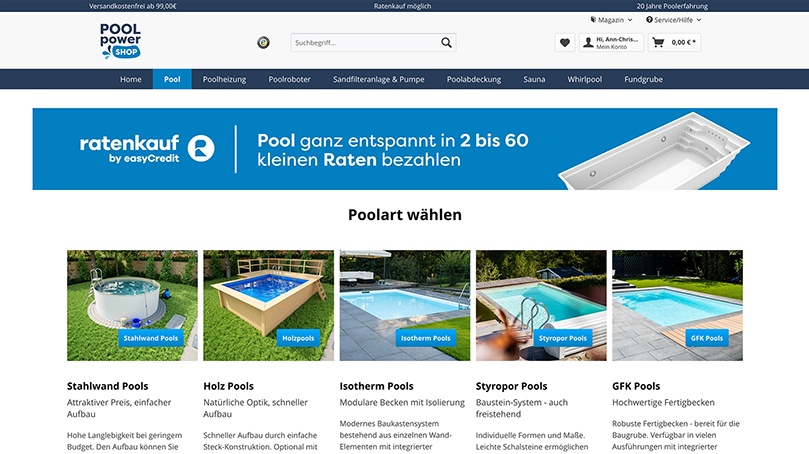This screenshot has height=454, width=809.
Task: Open the wishlist heart icon
Action: point(565,43)
